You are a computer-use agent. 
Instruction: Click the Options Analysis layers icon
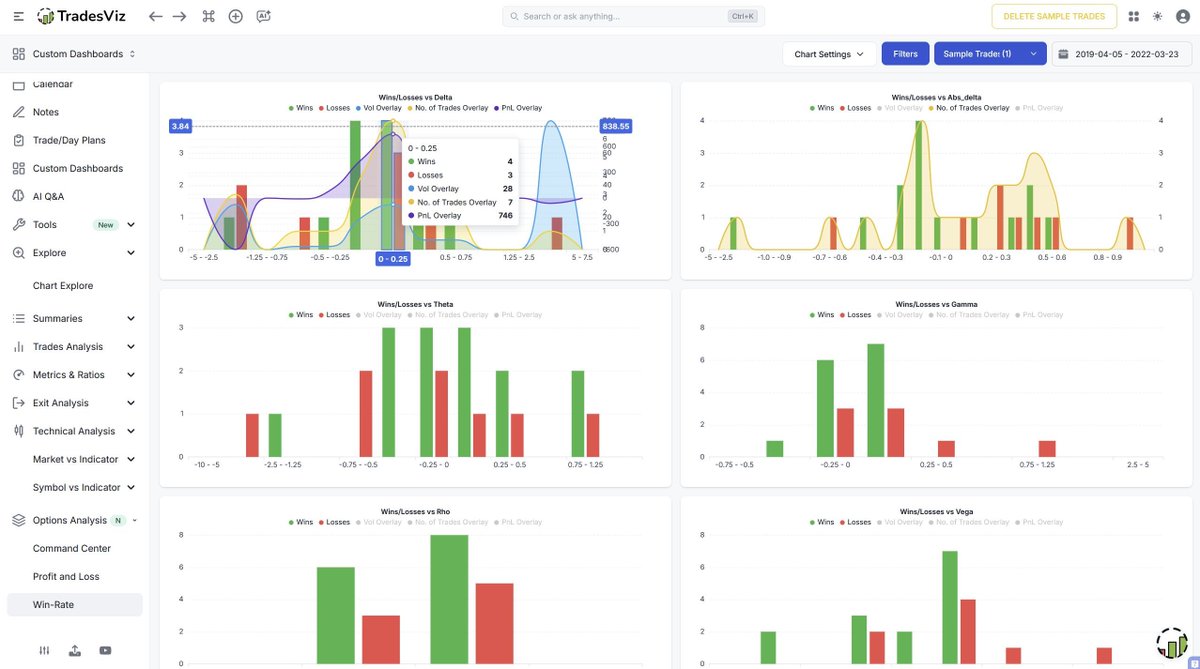tap(18, 520)
